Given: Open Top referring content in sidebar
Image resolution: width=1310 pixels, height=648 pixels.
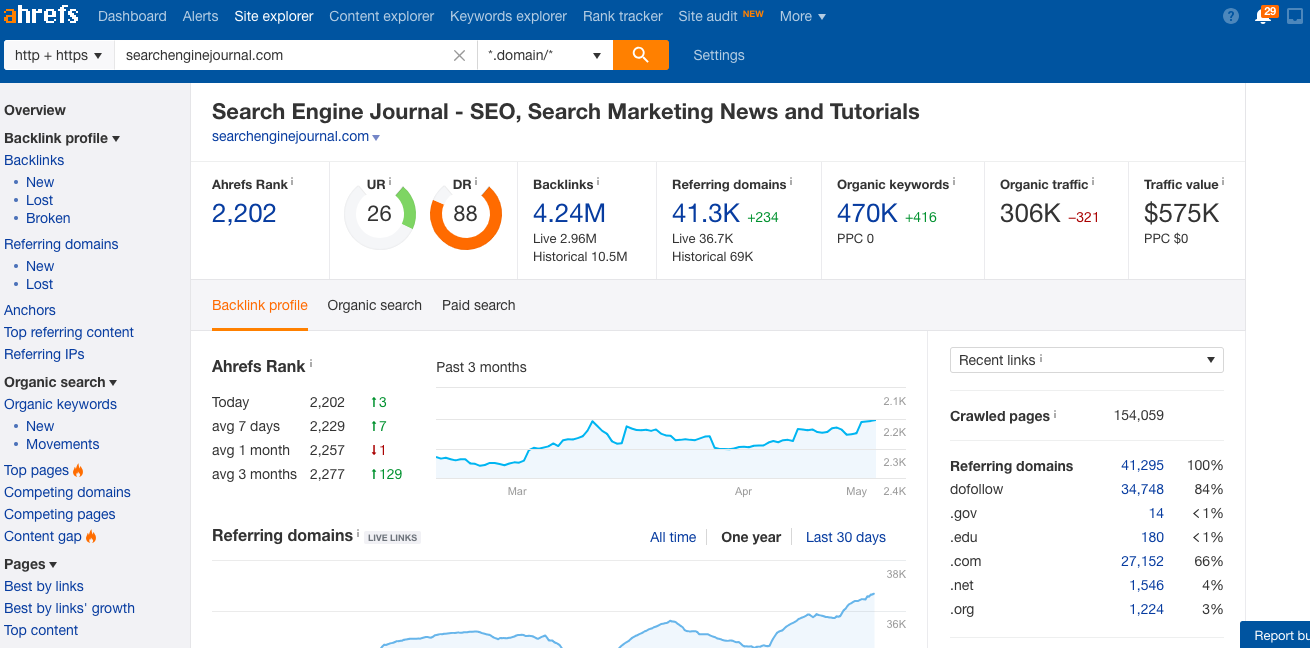Looking at the screenshot, I should pyautogui.click(x=69, y=332).
